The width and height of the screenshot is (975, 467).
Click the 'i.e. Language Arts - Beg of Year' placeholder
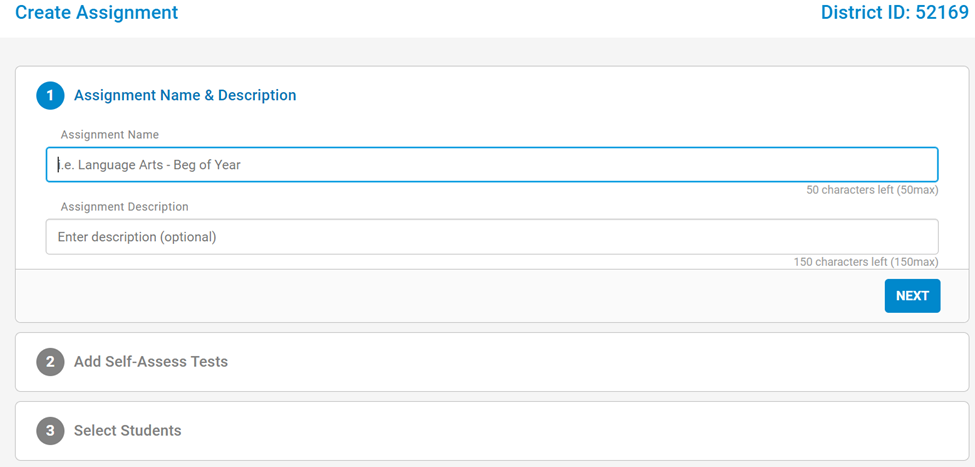point(150,165)
